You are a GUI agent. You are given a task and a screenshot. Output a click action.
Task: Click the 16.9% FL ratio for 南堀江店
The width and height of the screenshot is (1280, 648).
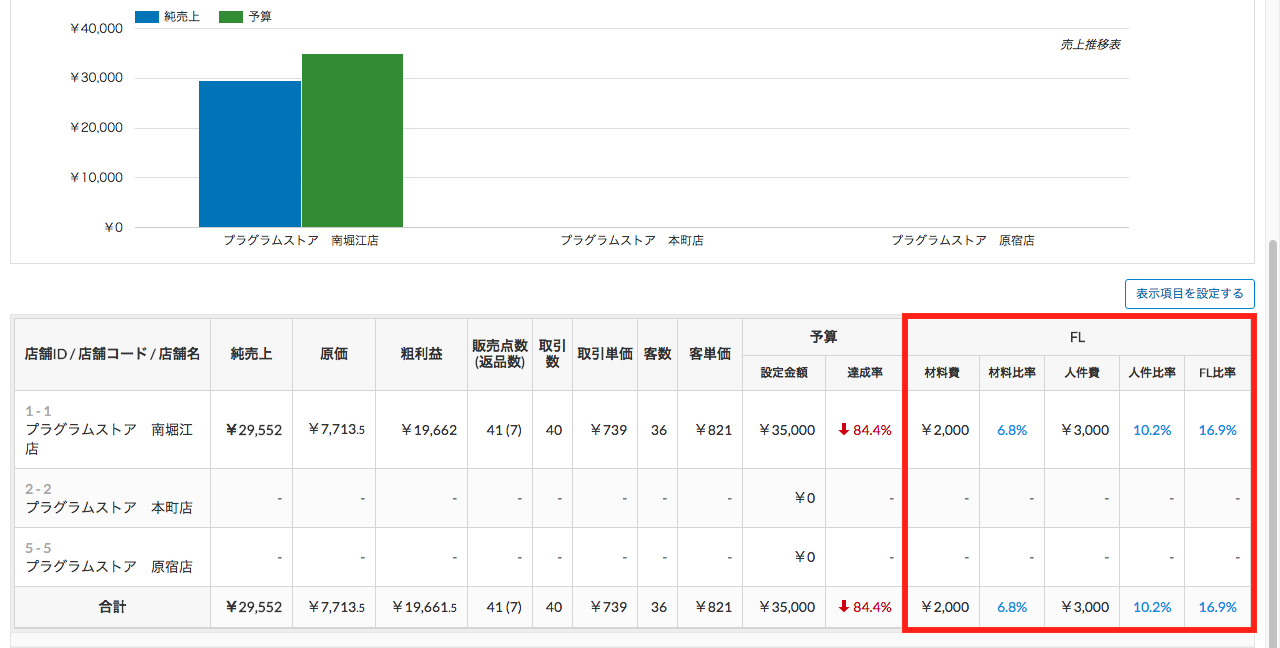coord(1218,430)
